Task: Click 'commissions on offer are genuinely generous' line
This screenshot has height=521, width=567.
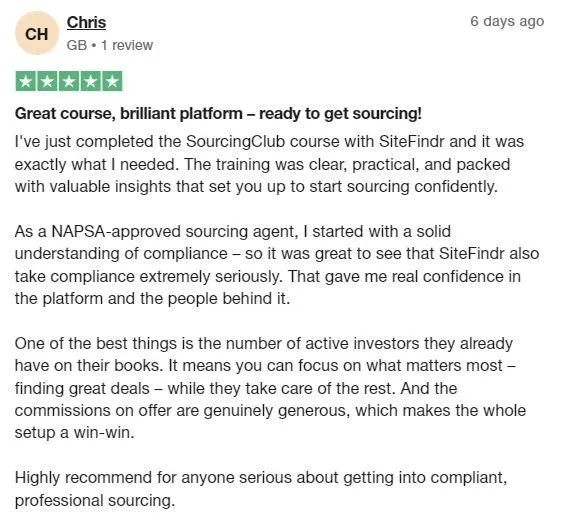Action: 183,411
